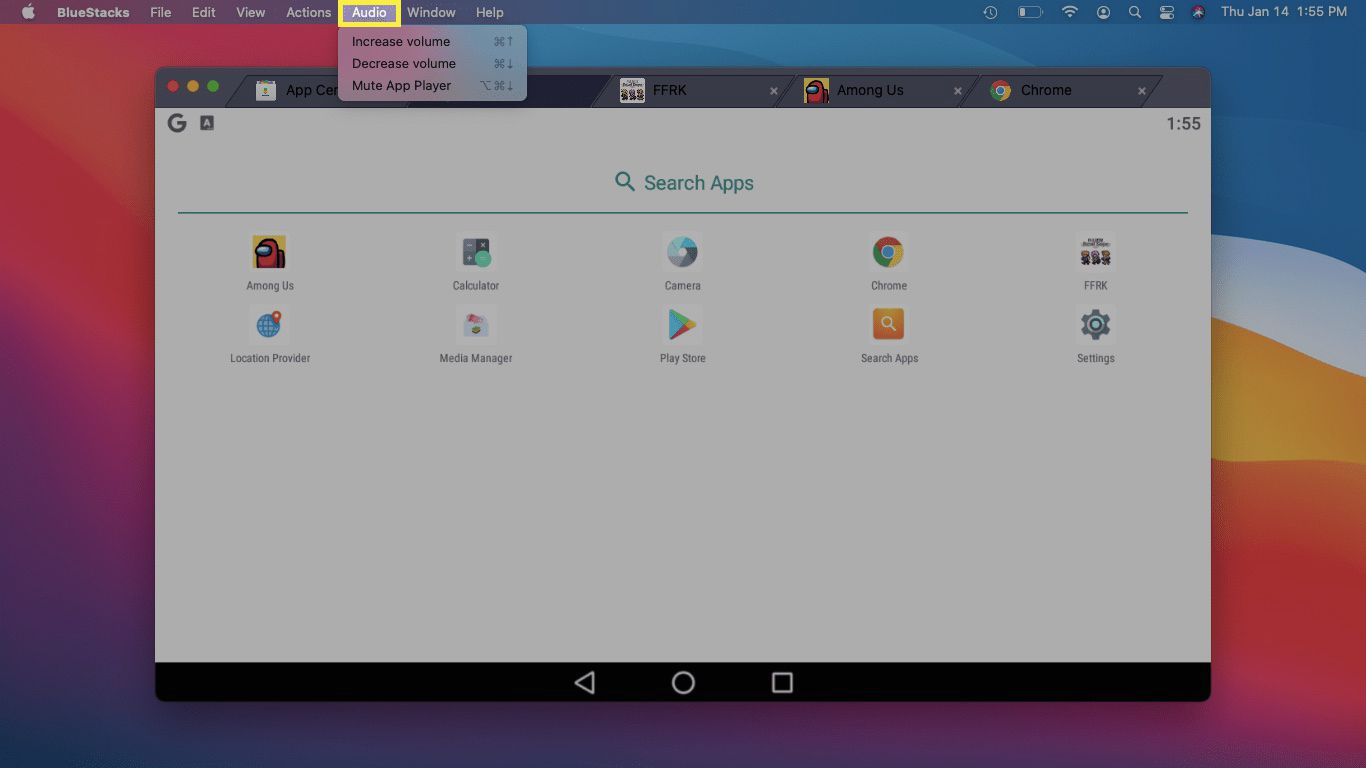The height and width of the screenshot is (768, 1366).
Task: Click the Google G icon
Action: tap(177, 123)
